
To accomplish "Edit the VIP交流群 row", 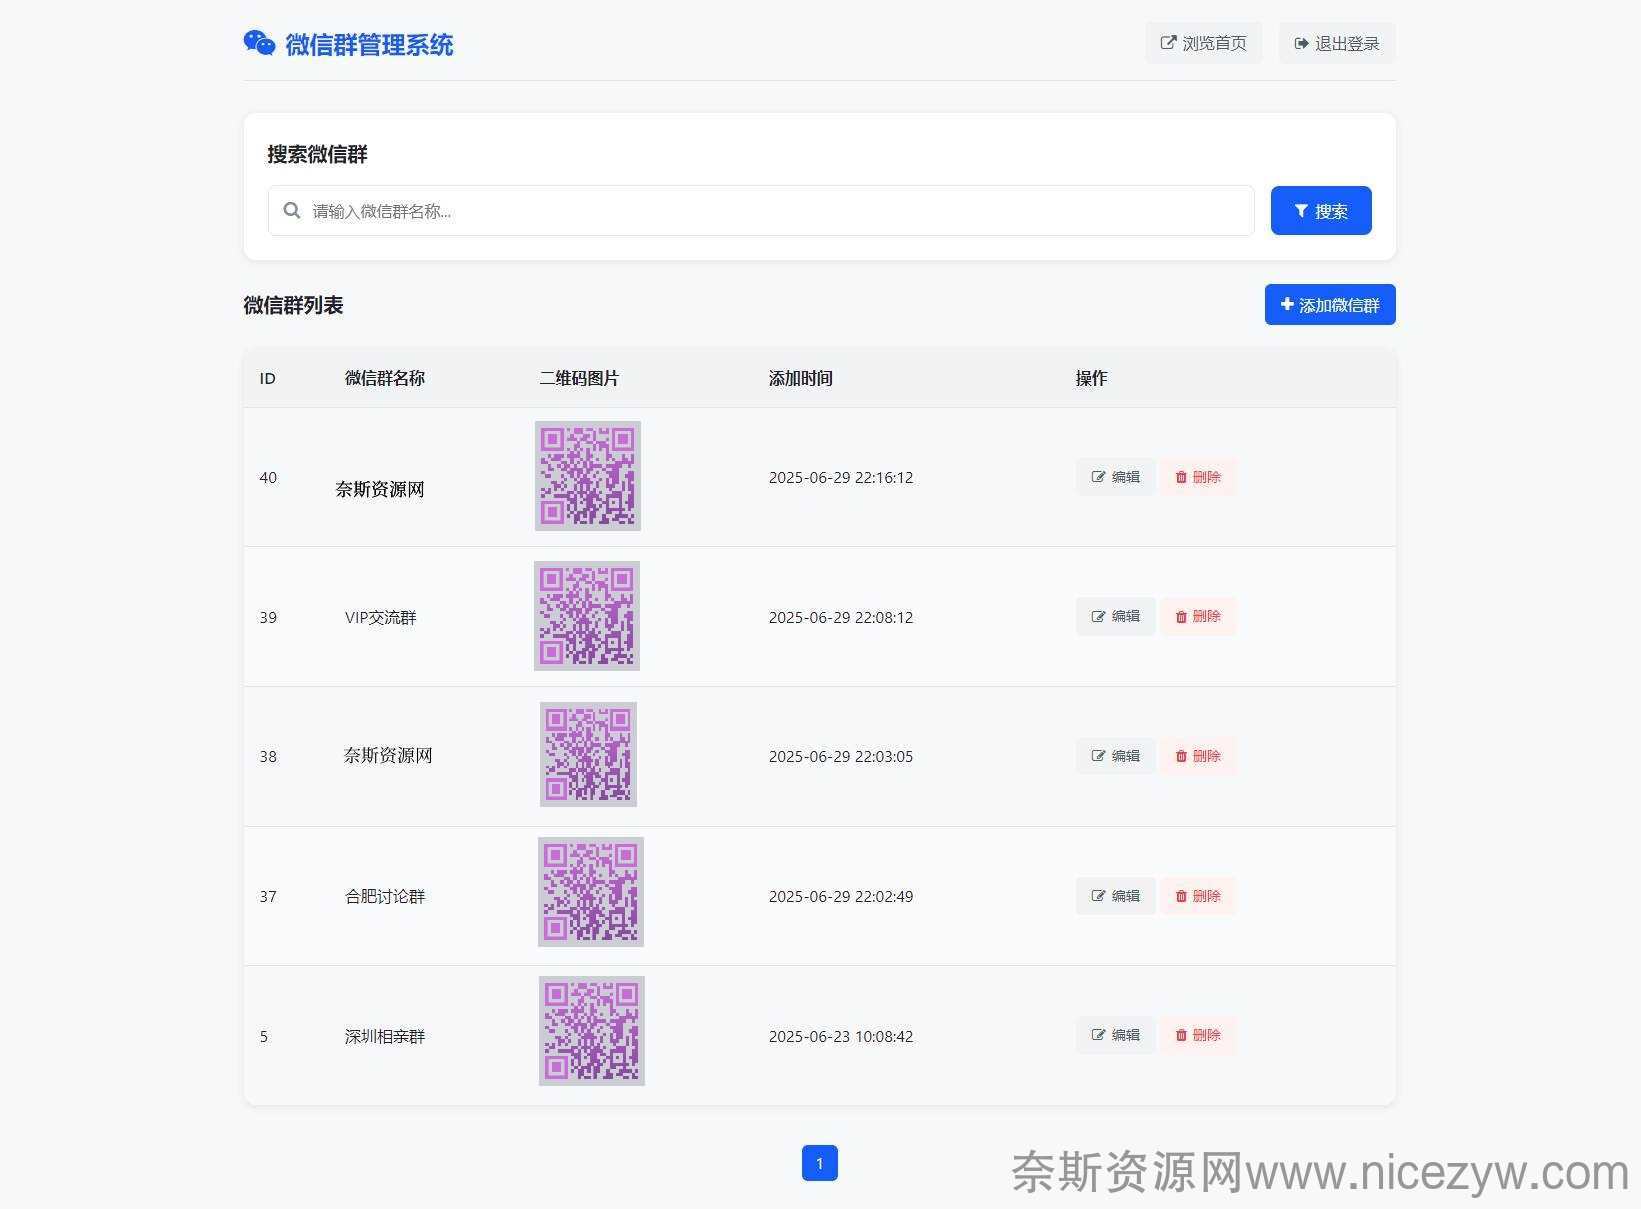I will tap(1115, 616).
